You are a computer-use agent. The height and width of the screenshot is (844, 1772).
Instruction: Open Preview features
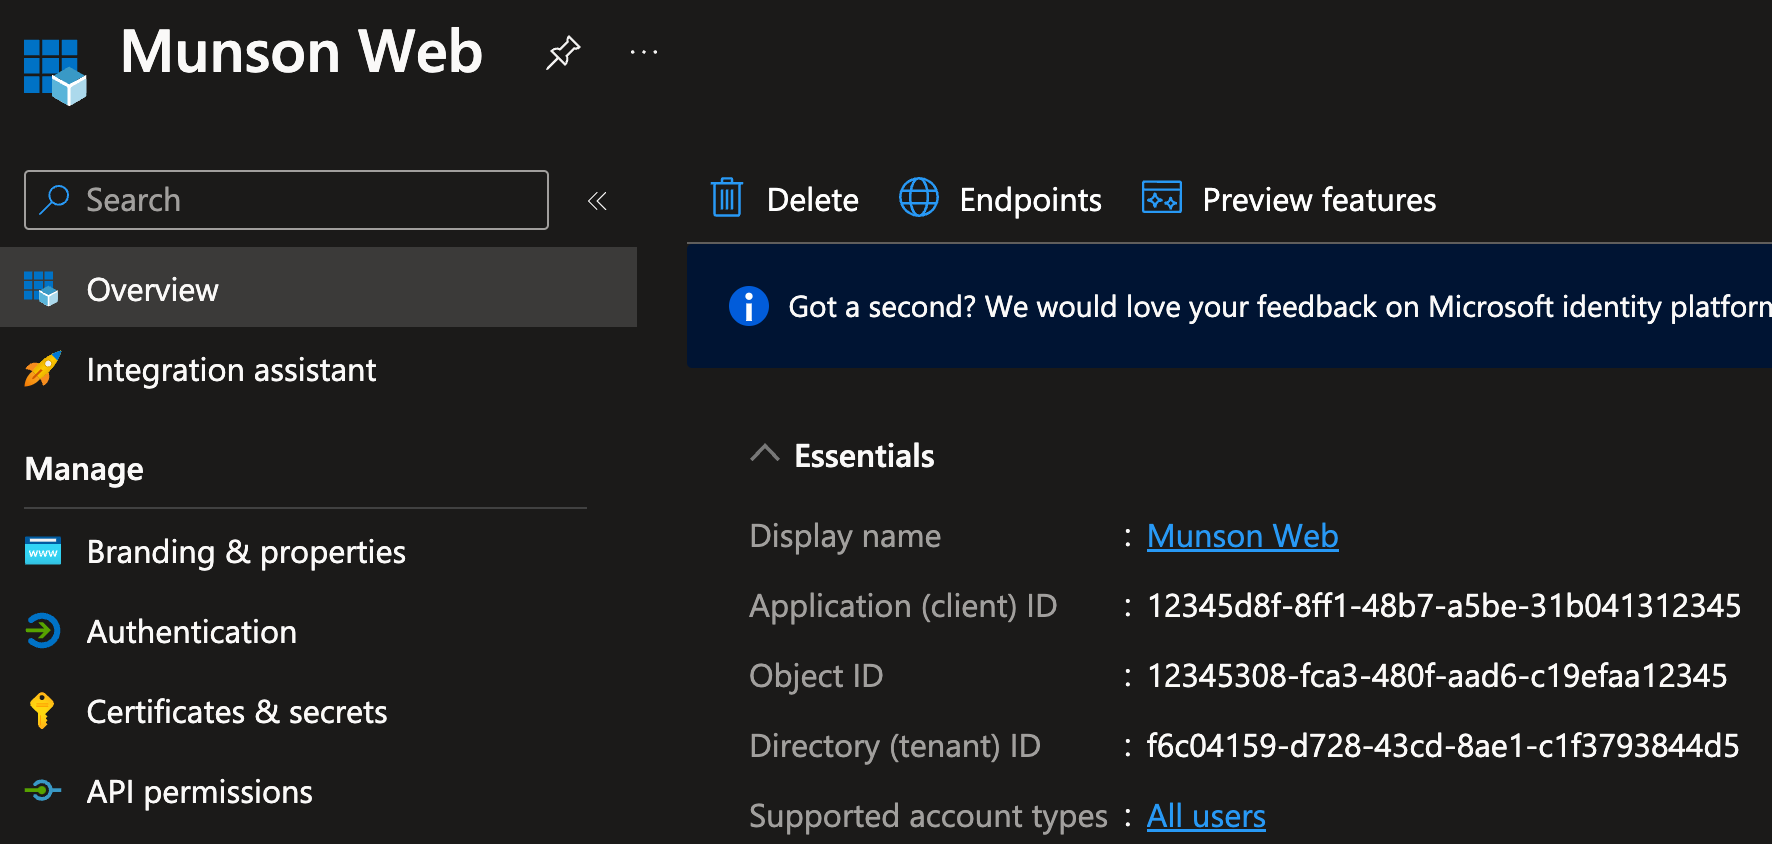(1289, 199)
